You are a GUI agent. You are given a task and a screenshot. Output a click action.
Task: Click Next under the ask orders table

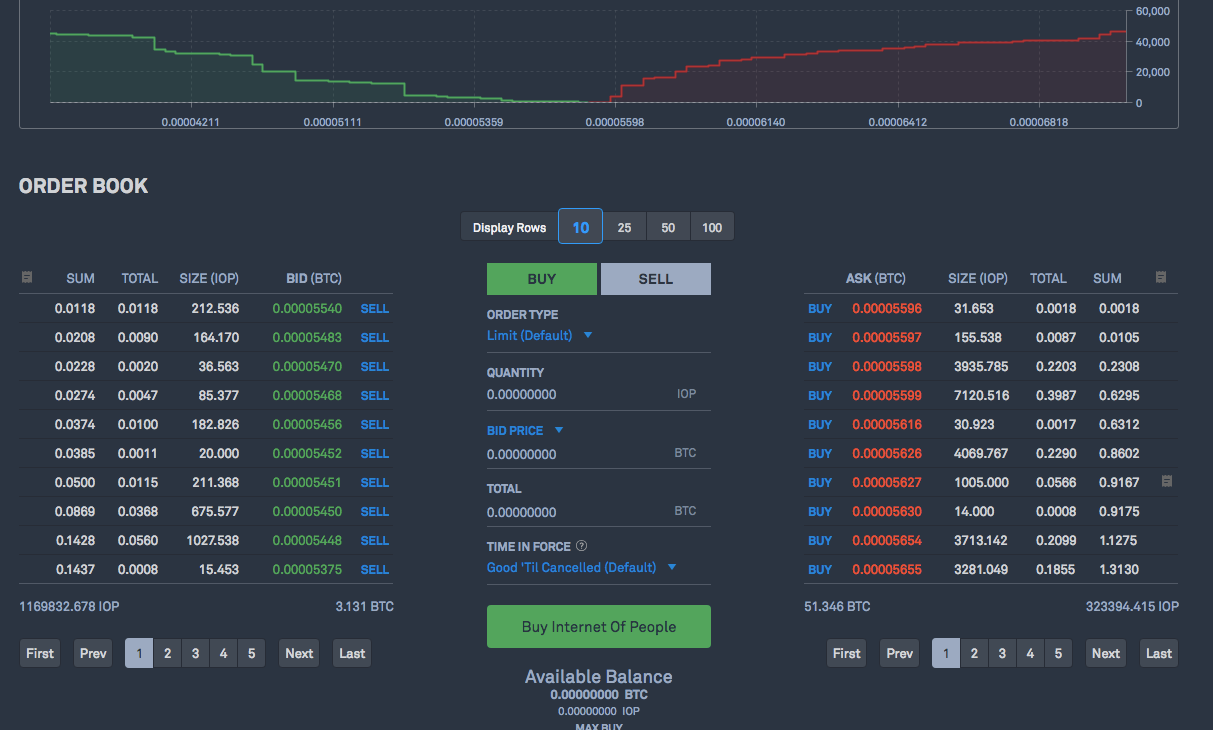point(1105,653)
